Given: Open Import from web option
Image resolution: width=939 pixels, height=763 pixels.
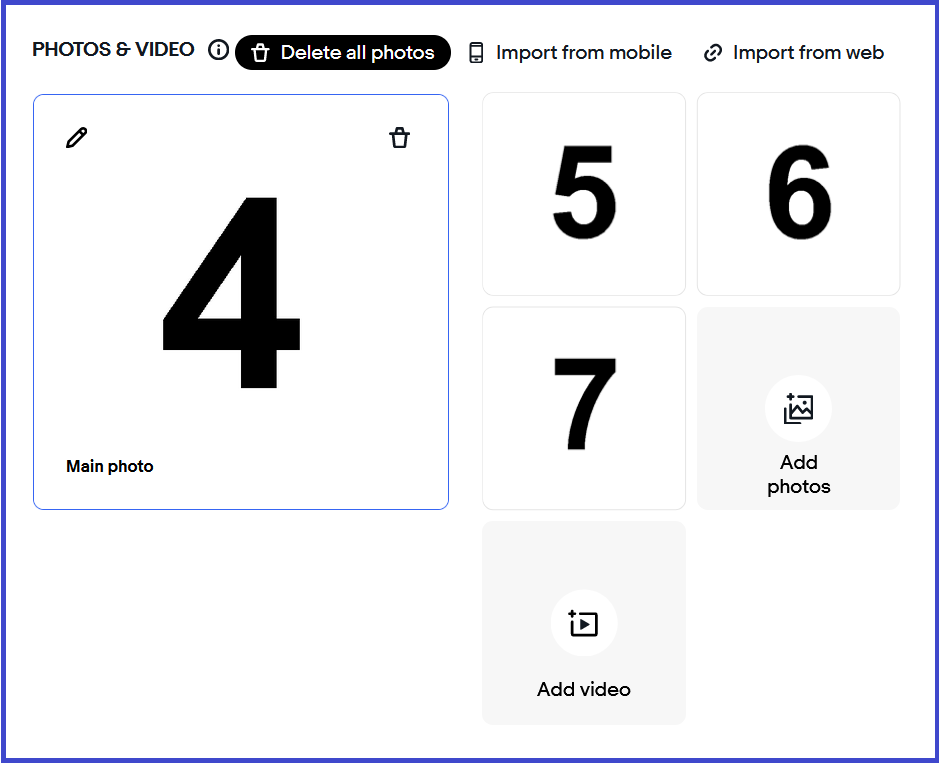Looking at the screenshot, I should (793, 53).
